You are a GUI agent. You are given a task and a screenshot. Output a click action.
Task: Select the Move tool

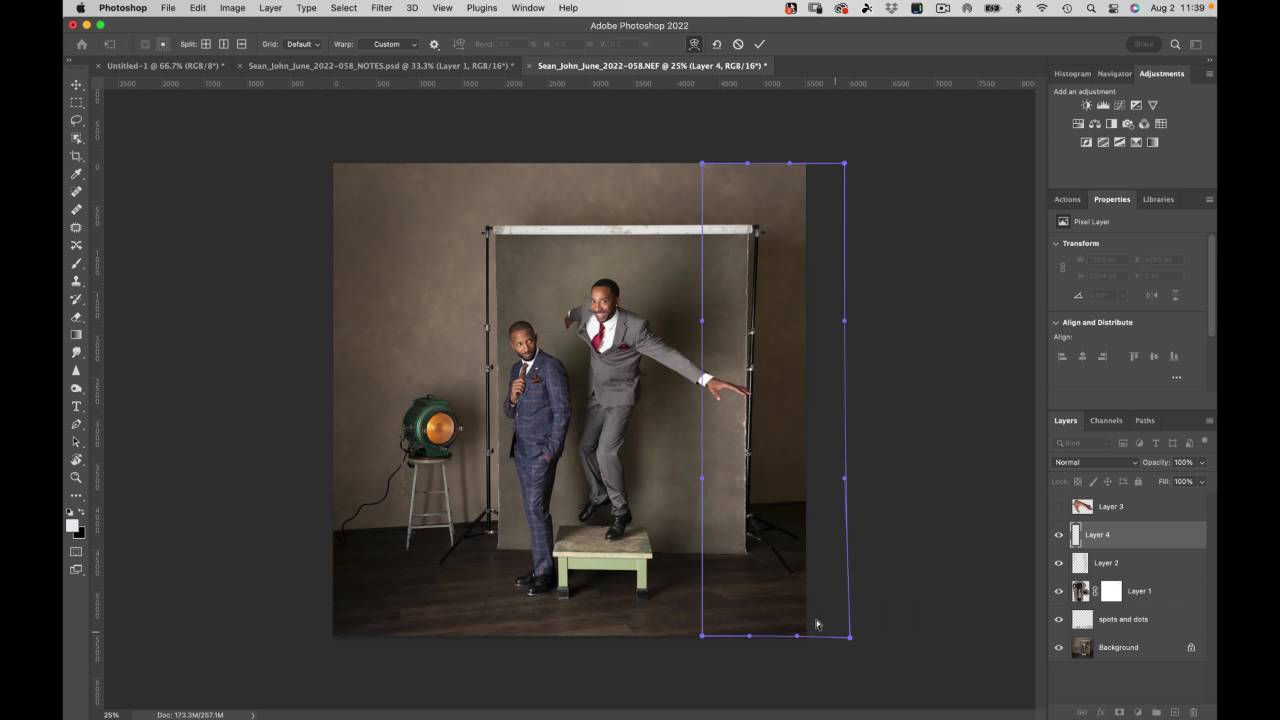[x=76, y=85]
